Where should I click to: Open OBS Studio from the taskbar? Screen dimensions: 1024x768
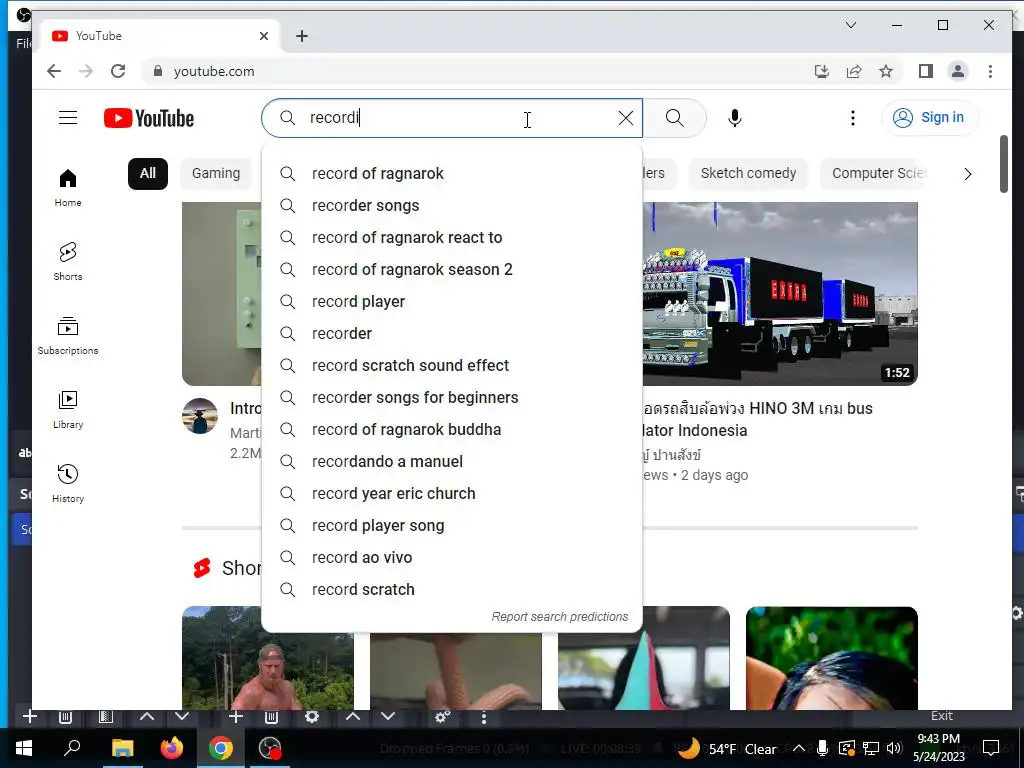coord(270,748)
